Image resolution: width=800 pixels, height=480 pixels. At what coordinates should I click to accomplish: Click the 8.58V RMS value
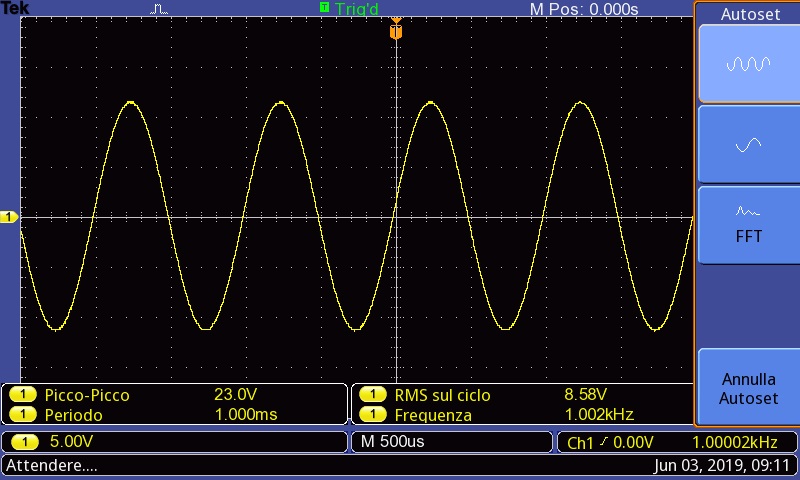tap(585, 394)
